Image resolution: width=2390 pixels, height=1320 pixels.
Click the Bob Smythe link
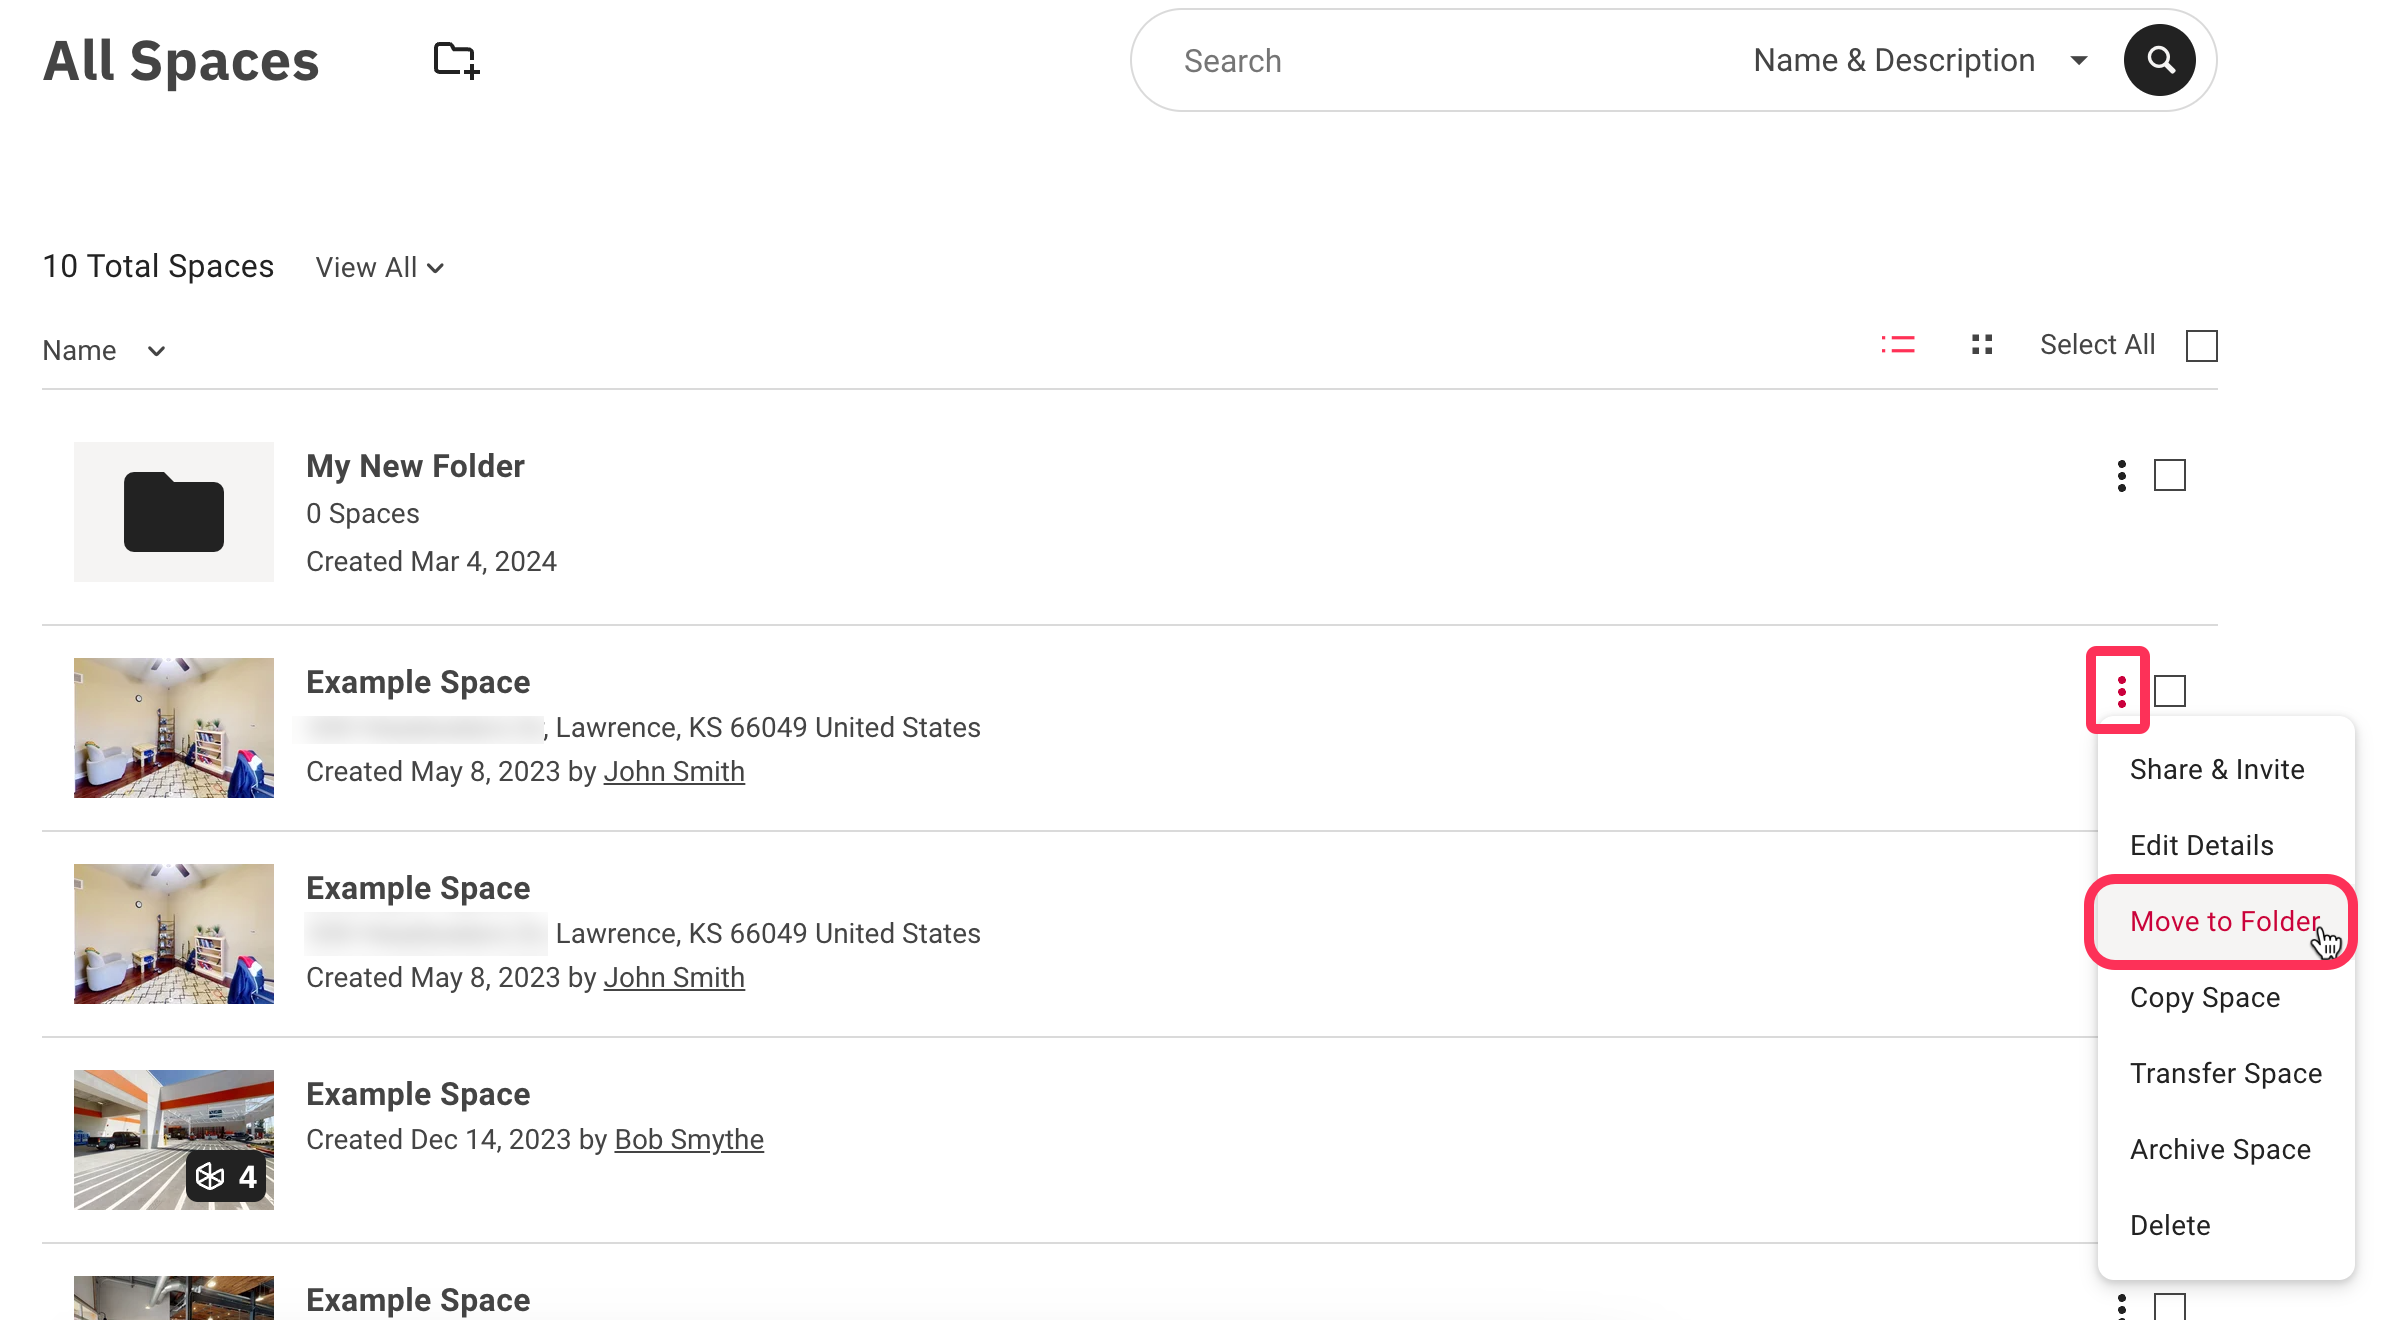tap(688, 1139)
